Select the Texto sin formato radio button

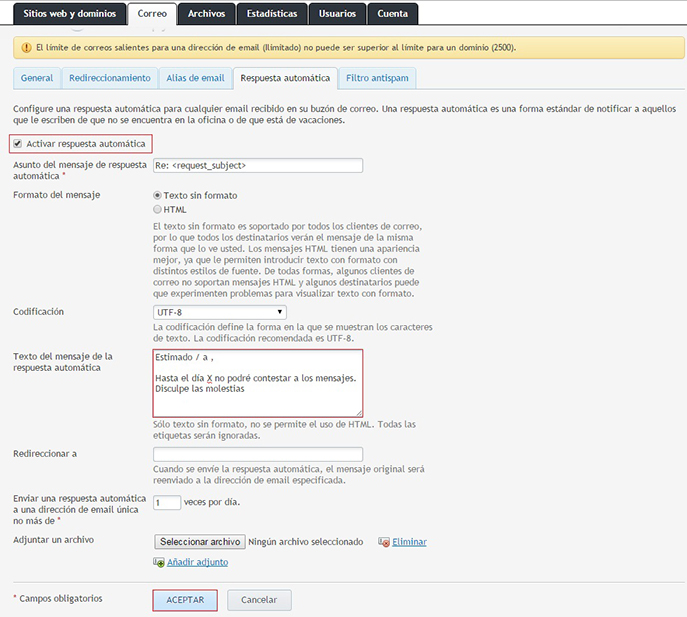tap(157, 195)
